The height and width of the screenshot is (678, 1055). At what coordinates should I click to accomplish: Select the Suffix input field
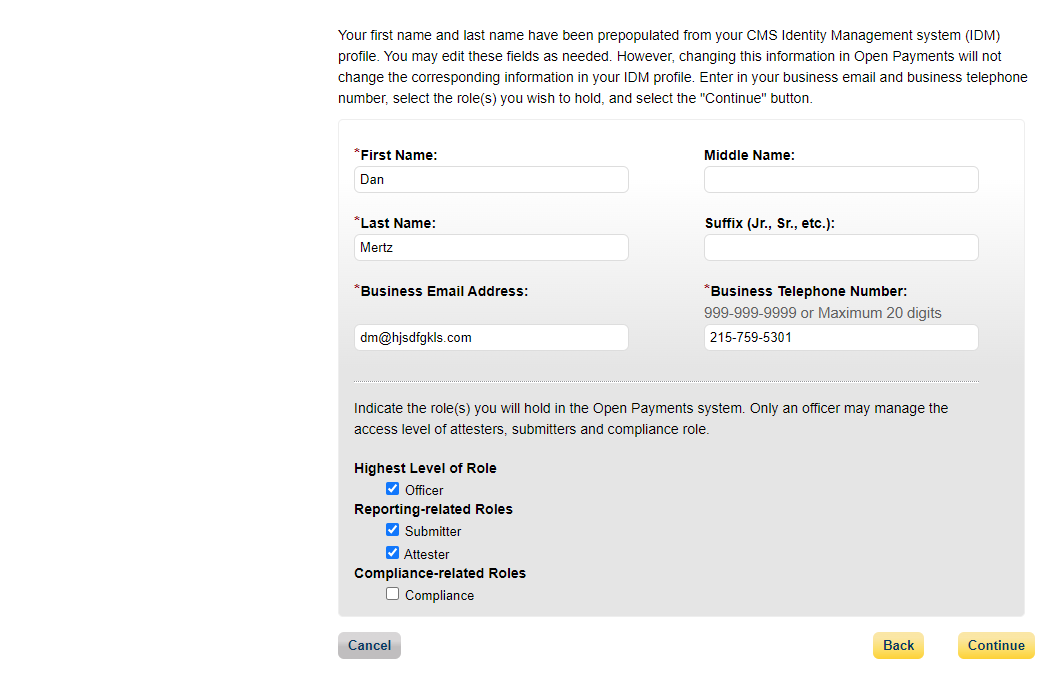tap(841, 248)
